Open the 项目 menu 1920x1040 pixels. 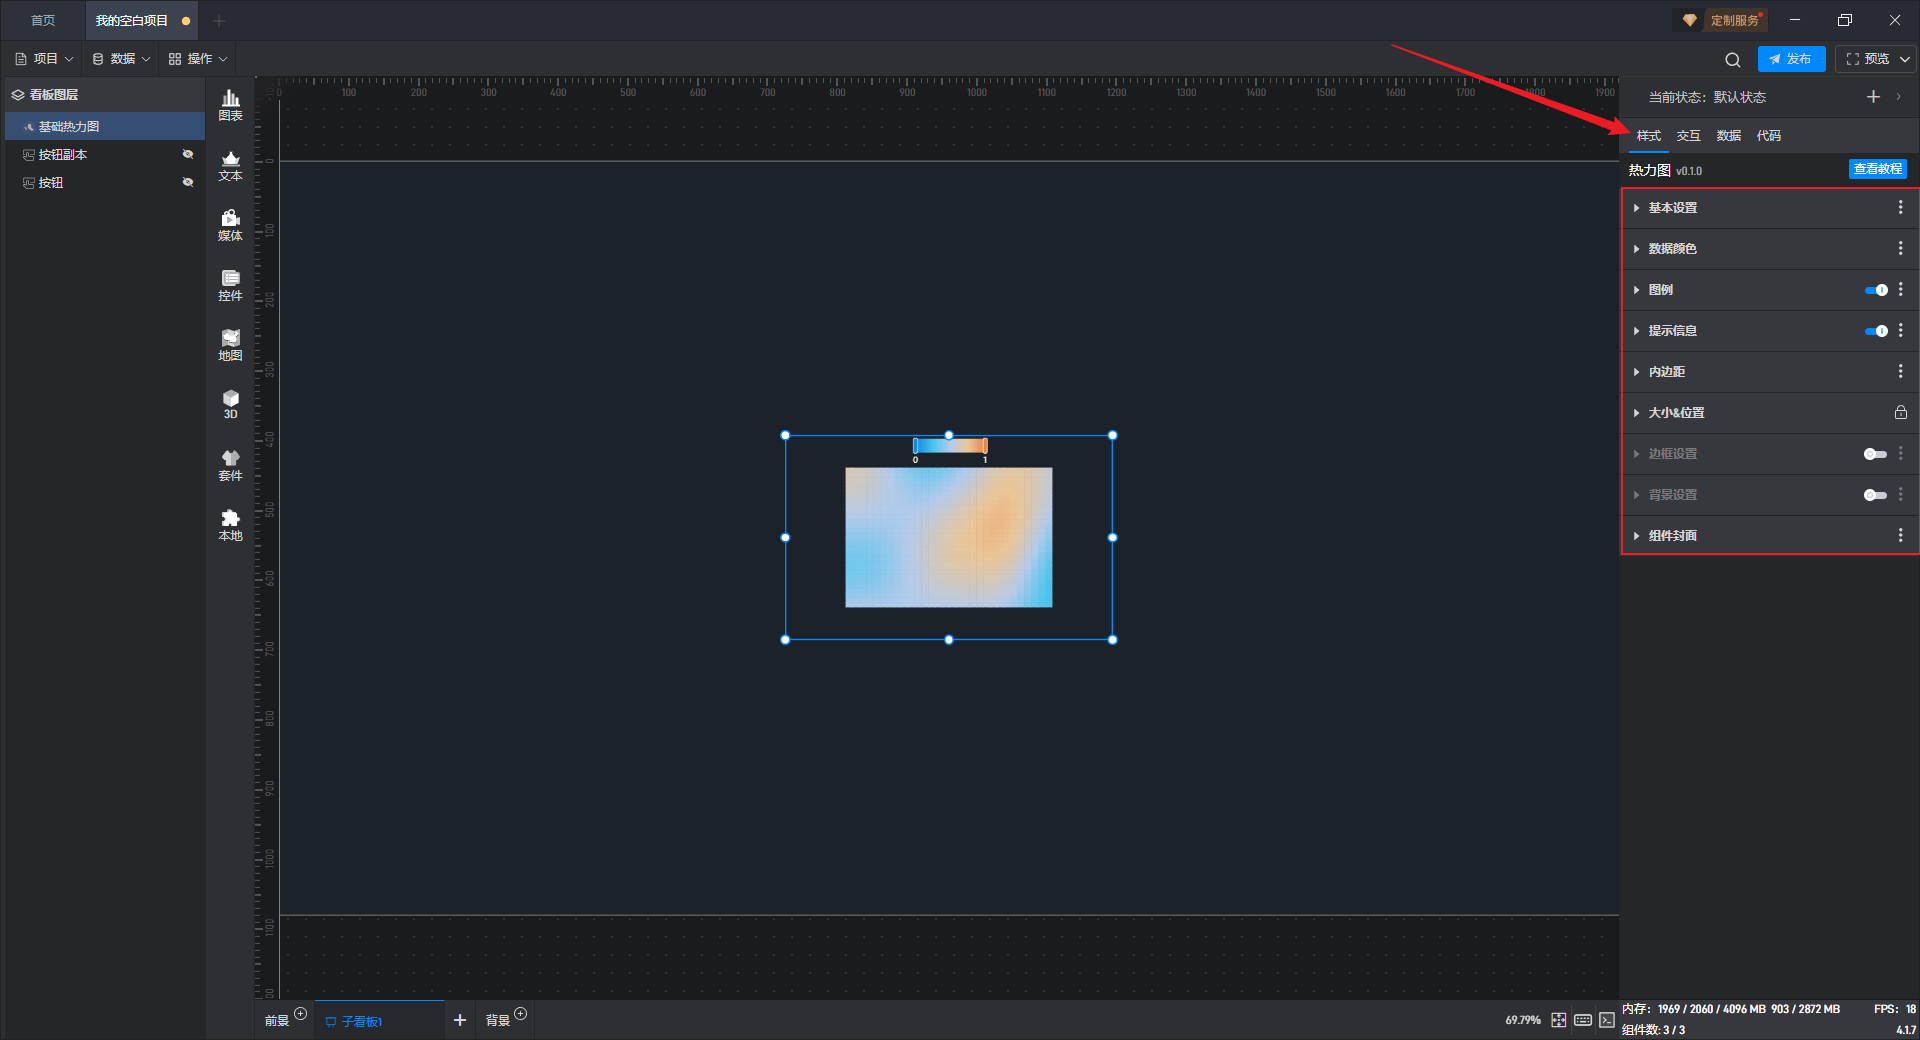(44, 59)
